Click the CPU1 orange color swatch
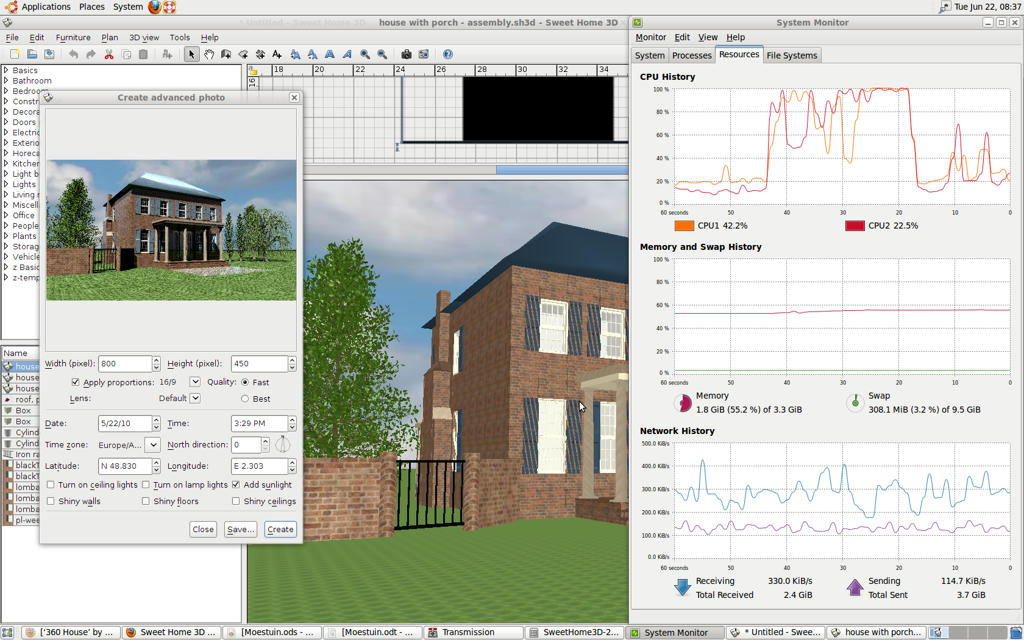The width and height of the screenshot is (1024, 640). (x=684, y=225)
